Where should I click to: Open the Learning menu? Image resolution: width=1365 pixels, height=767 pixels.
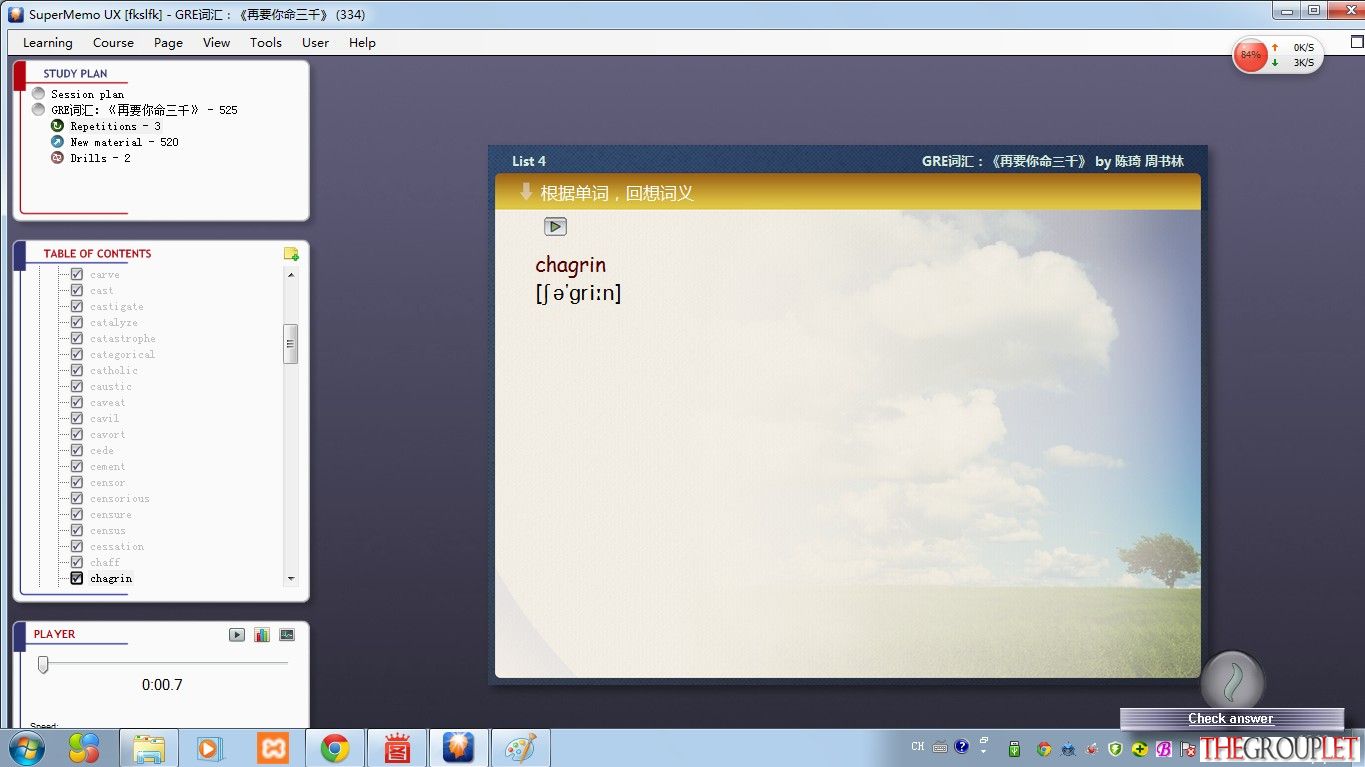(x=48, y=43)
